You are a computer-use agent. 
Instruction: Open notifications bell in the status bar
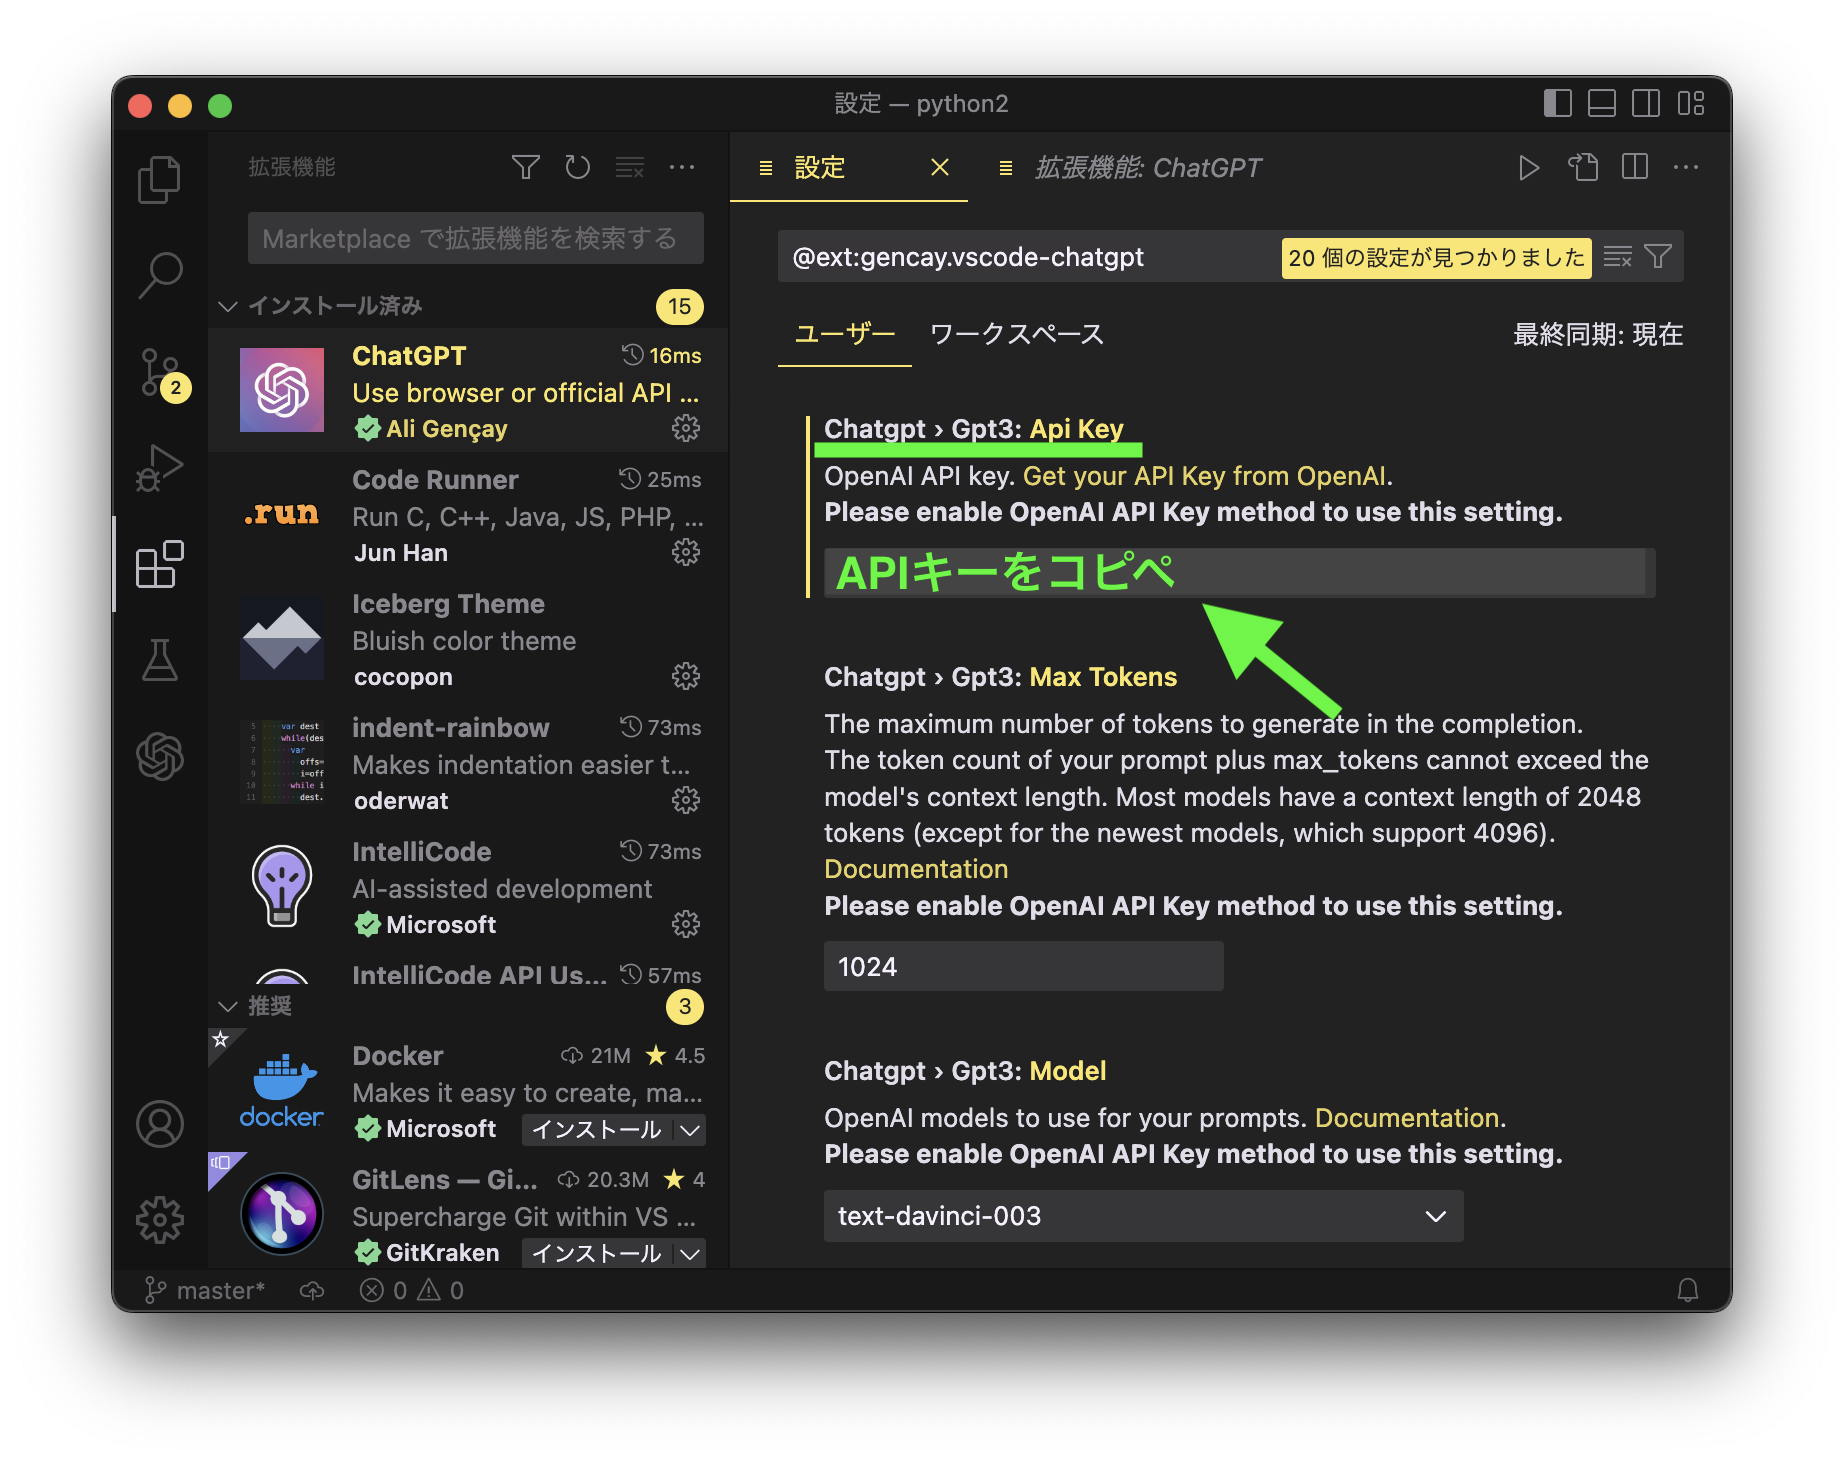coord(1688,1291)
